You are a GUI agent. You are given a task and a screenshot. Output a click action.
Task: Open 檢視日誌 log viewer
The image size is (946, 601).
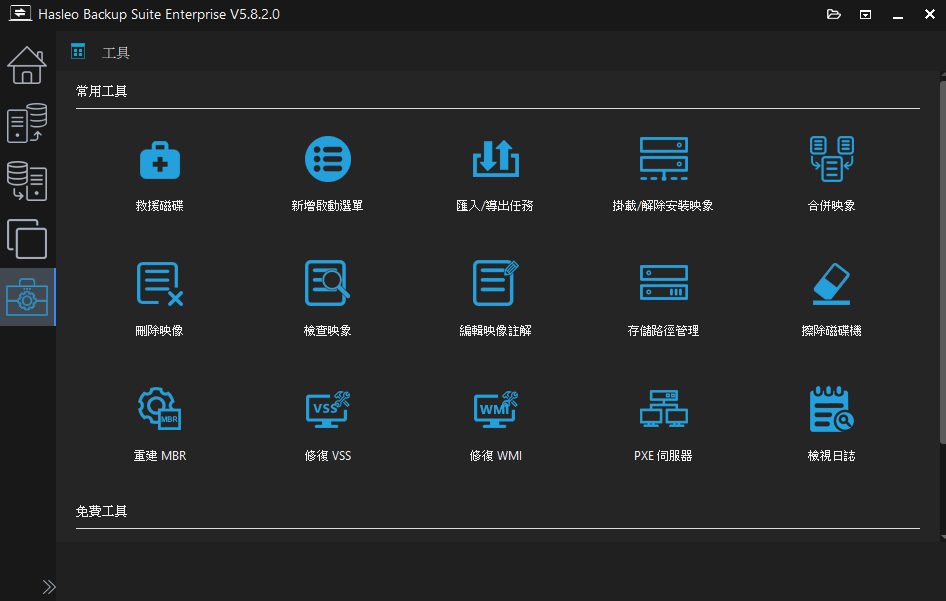coord(831,409)
